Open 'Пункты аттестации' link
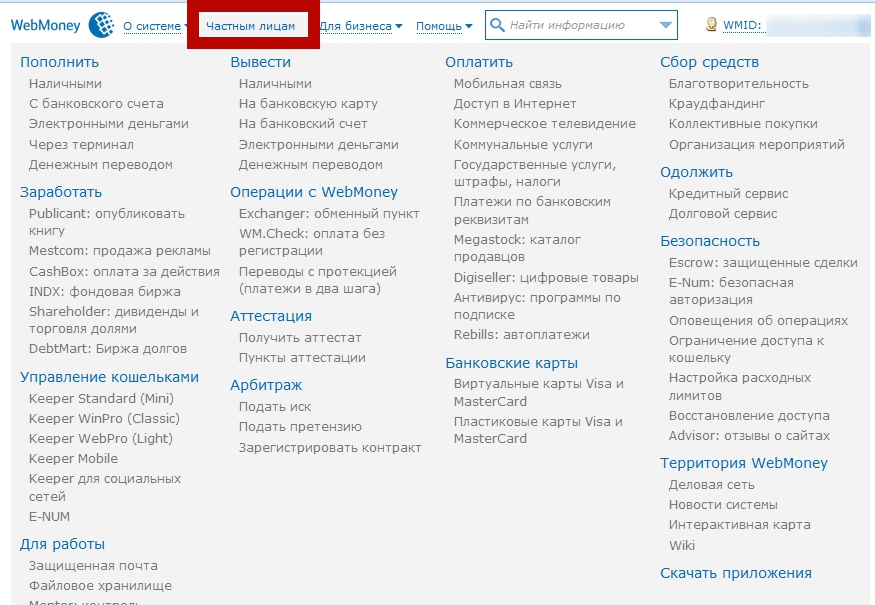Screen dimensions: 875x605 coord(302,358)
